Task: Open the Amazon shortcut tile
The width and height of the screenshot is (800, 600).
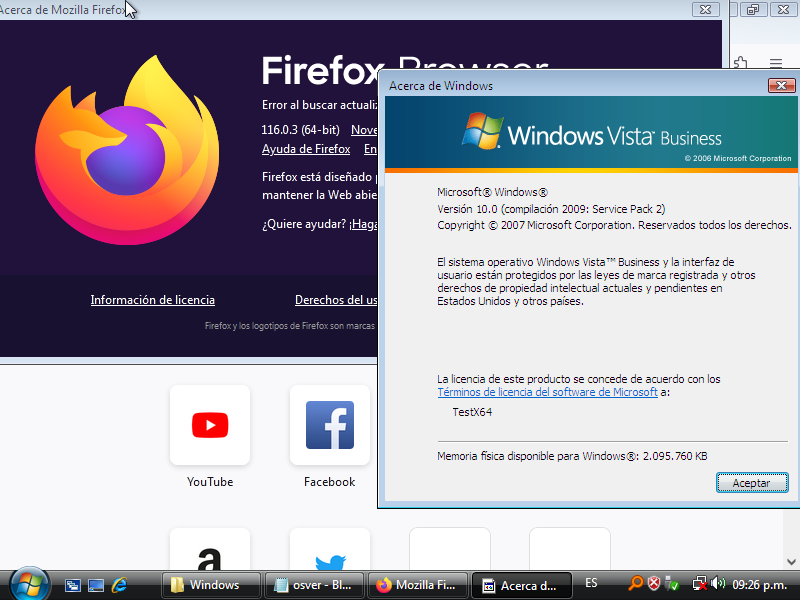Action: (210, 549)
